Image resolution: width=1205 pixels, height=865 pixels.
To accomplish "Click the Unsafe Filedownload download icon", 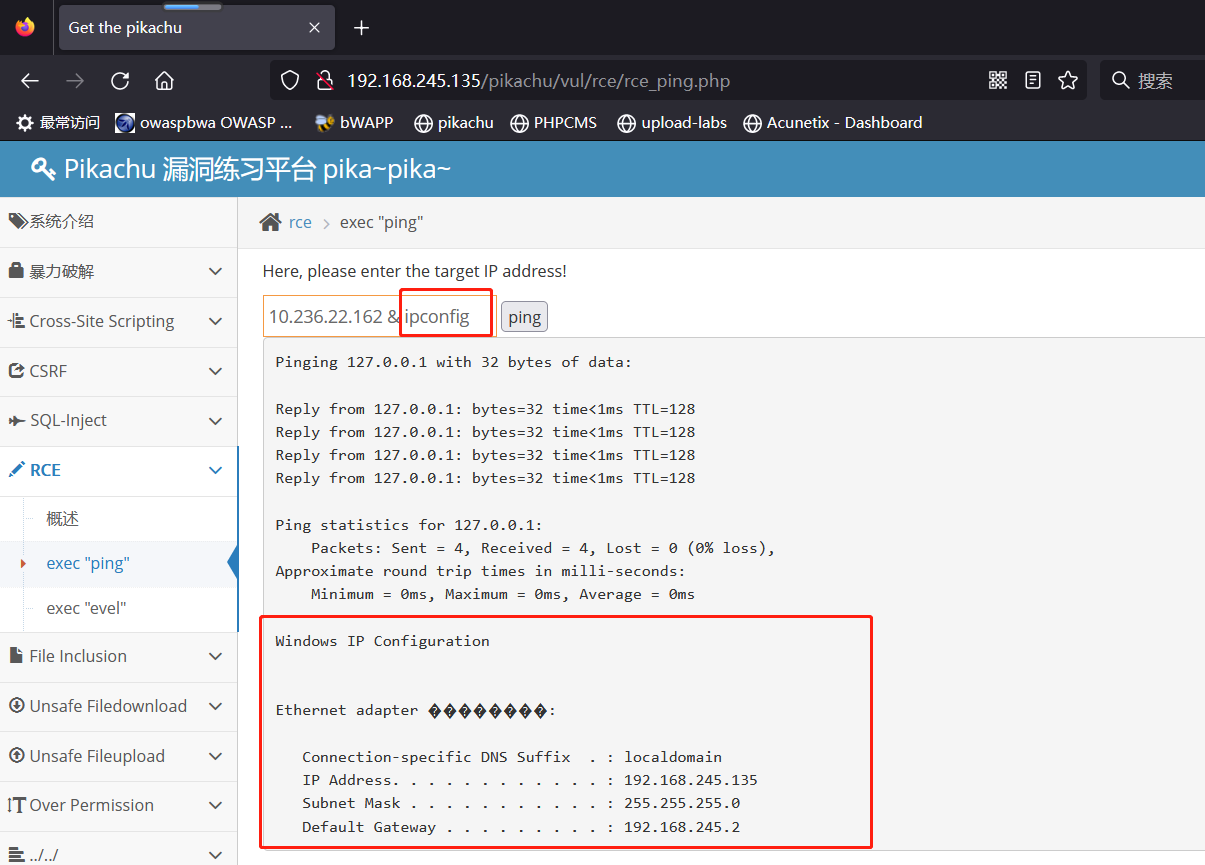I will (16, 706).
